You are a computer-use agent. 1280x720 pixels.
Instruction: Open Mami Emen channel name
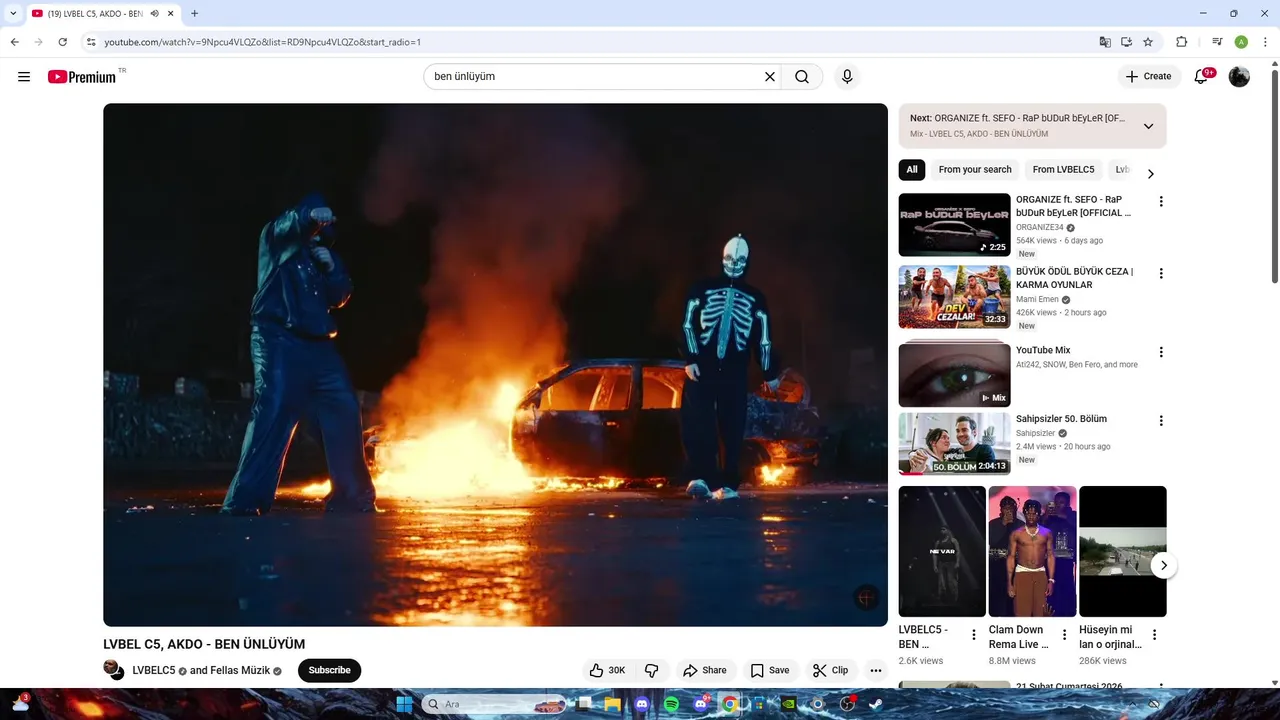point(1037,300)
